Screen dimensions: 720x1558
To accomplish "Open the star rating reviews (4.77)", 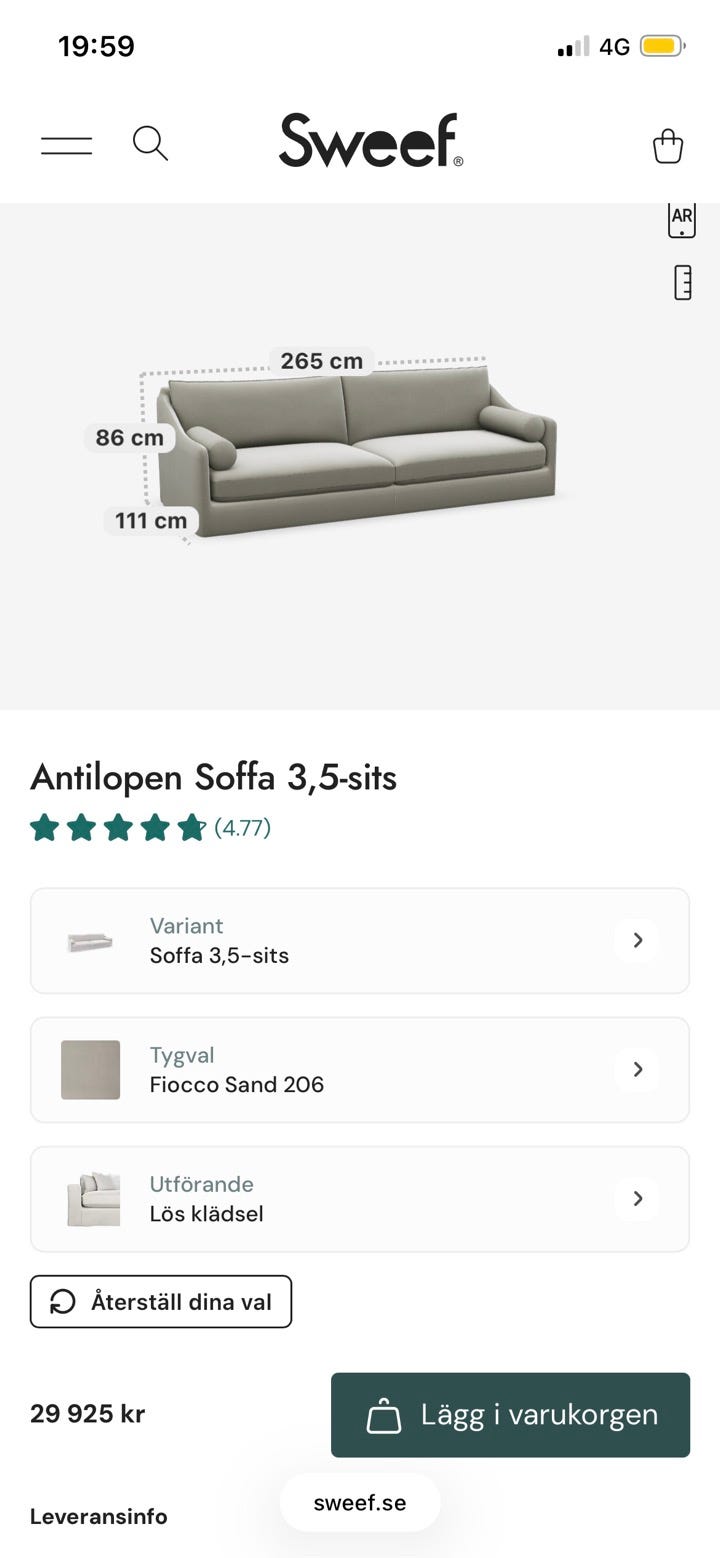I will click(150, 828).
